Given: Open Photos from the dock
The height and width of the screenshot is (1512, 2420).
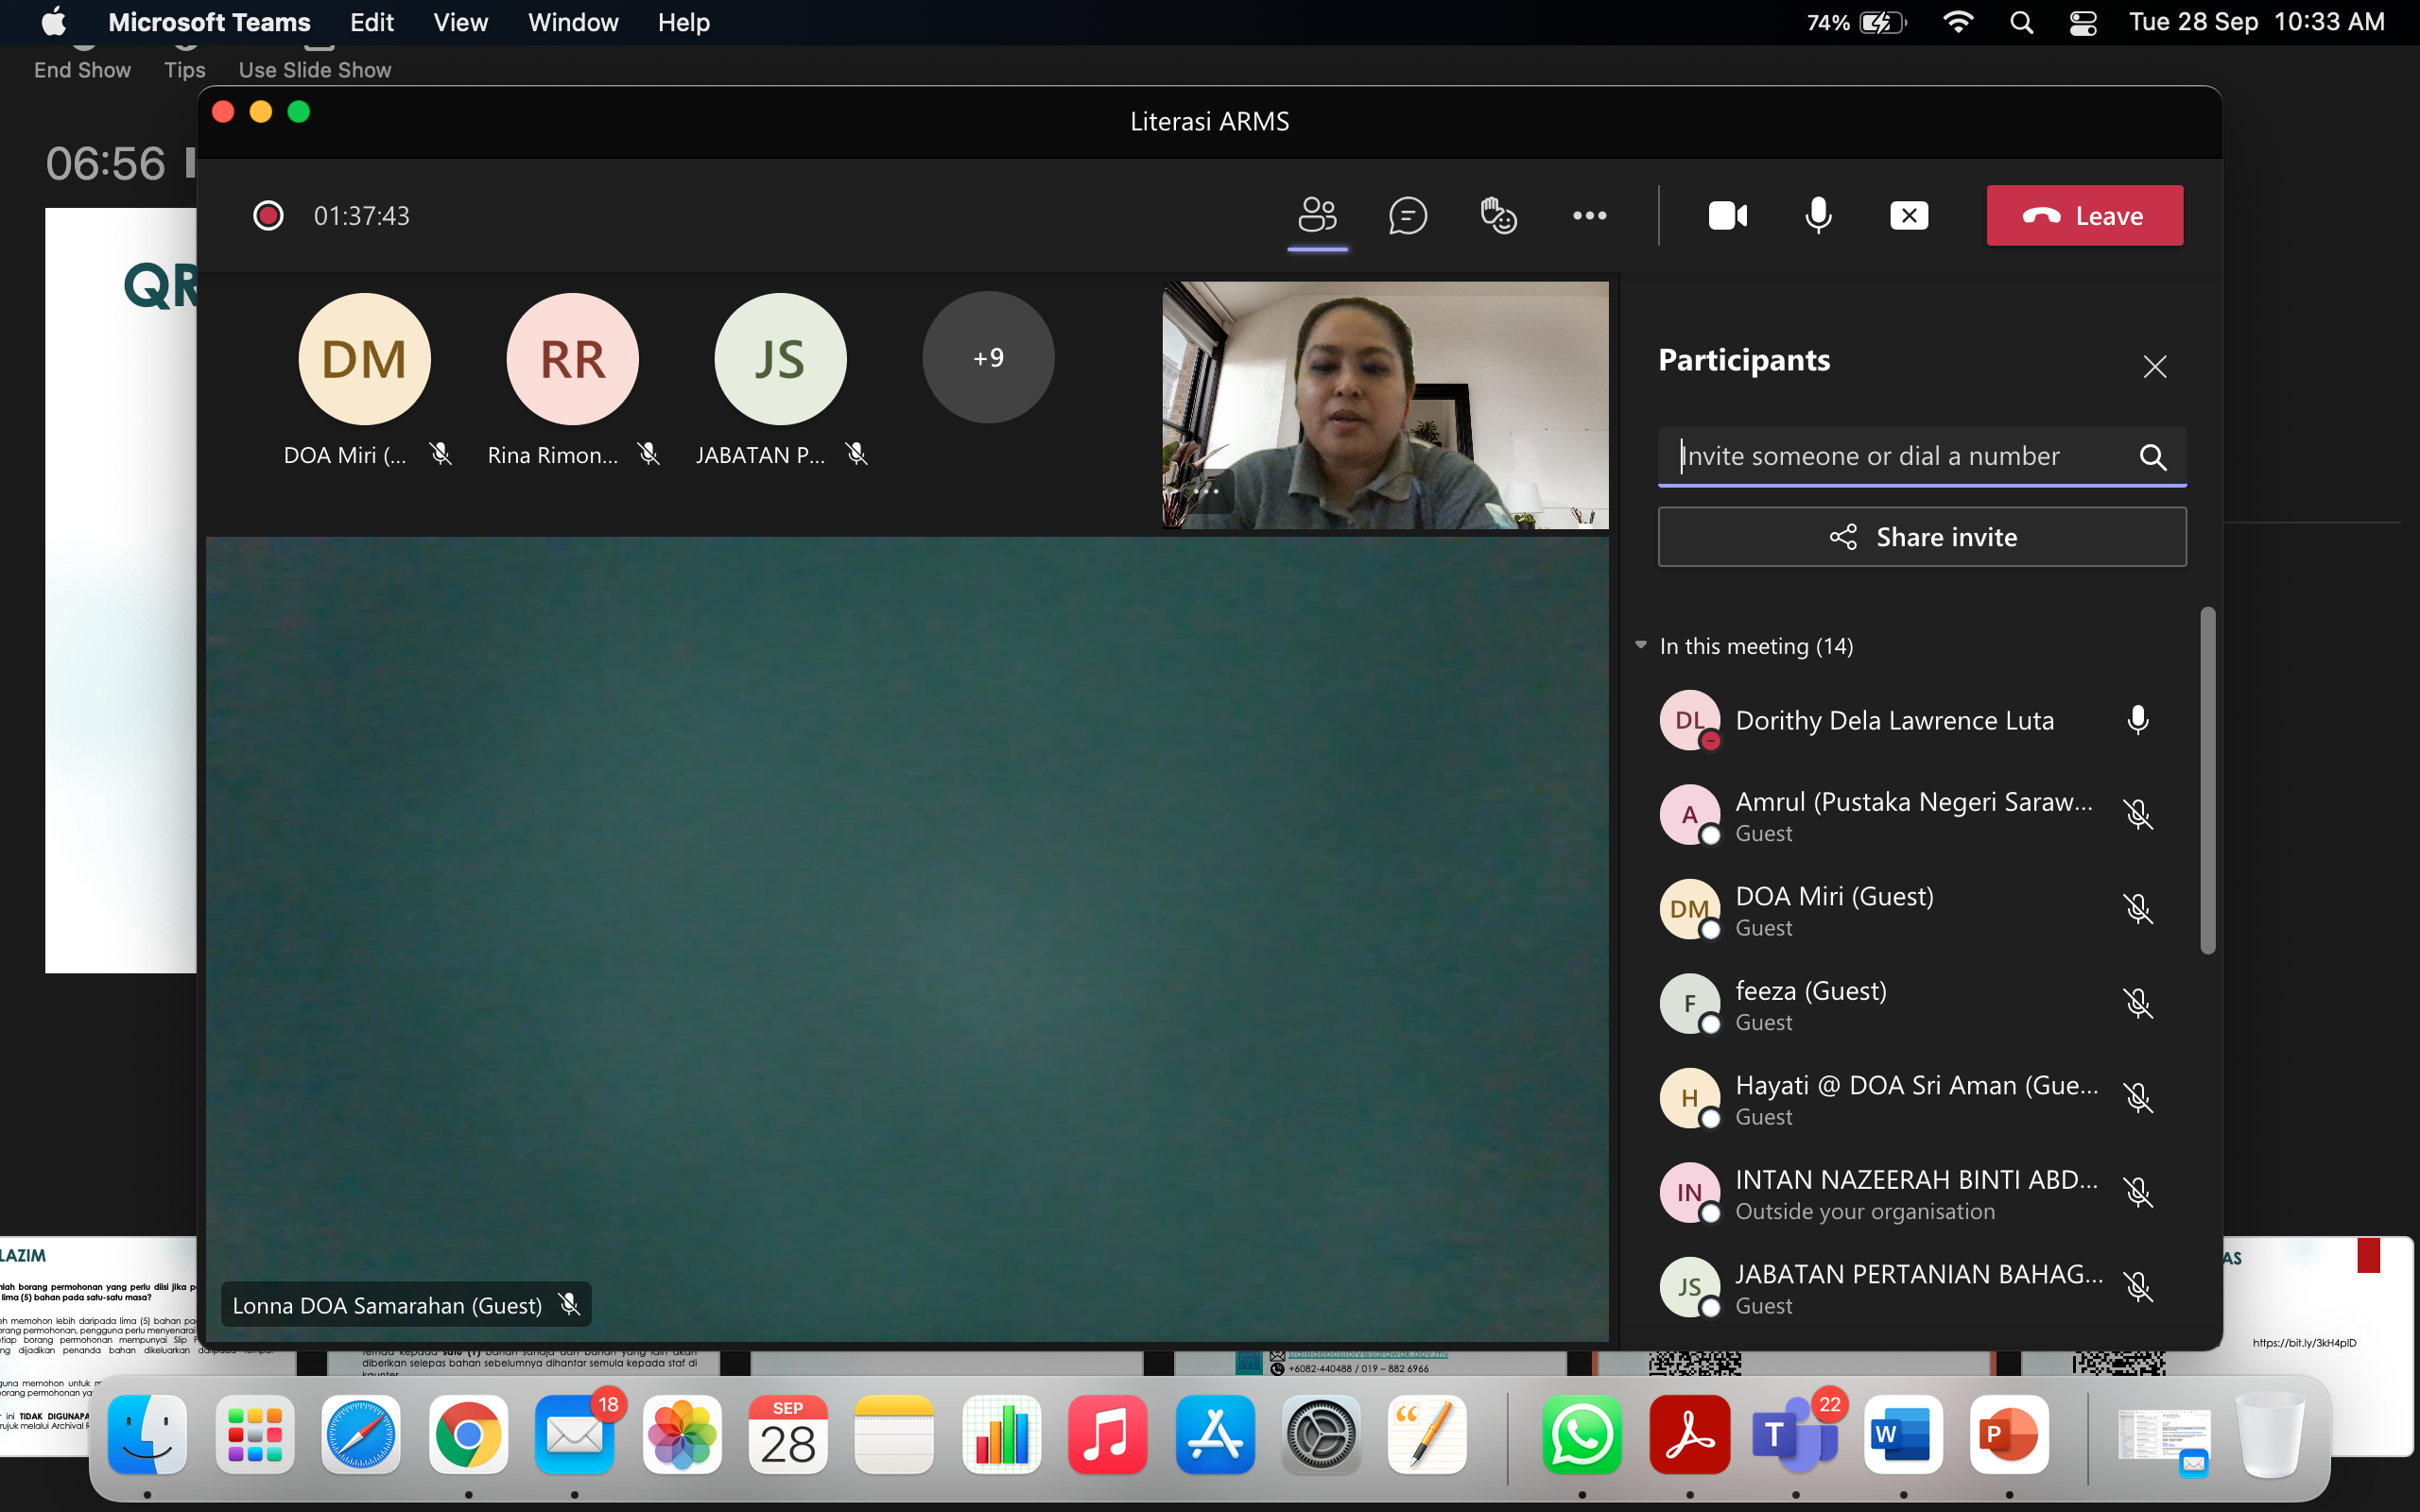Looking at the screenshot, I should (x=682, y=1434).
